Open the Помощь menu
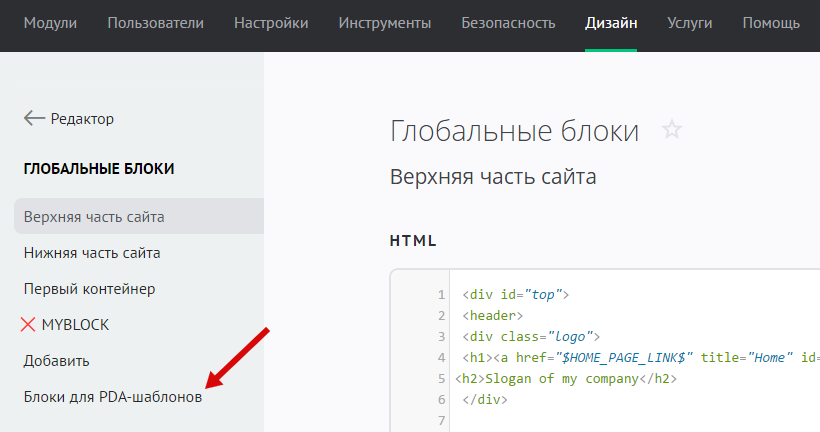 (771, 22)
